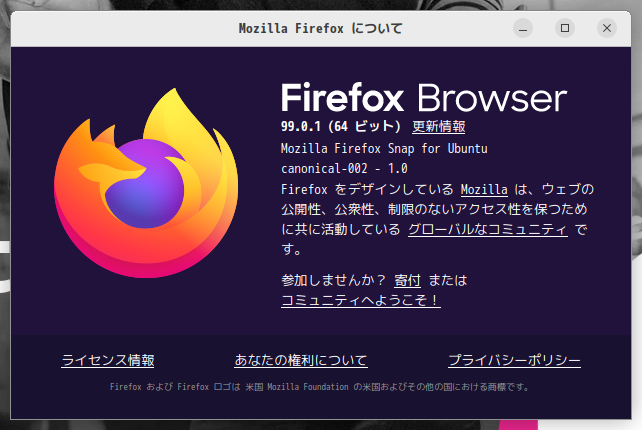Viewport: 642px width, 430px height.
Task: Click the trademark footer text about Mozilla Foundation
Action: pos(320,387)
